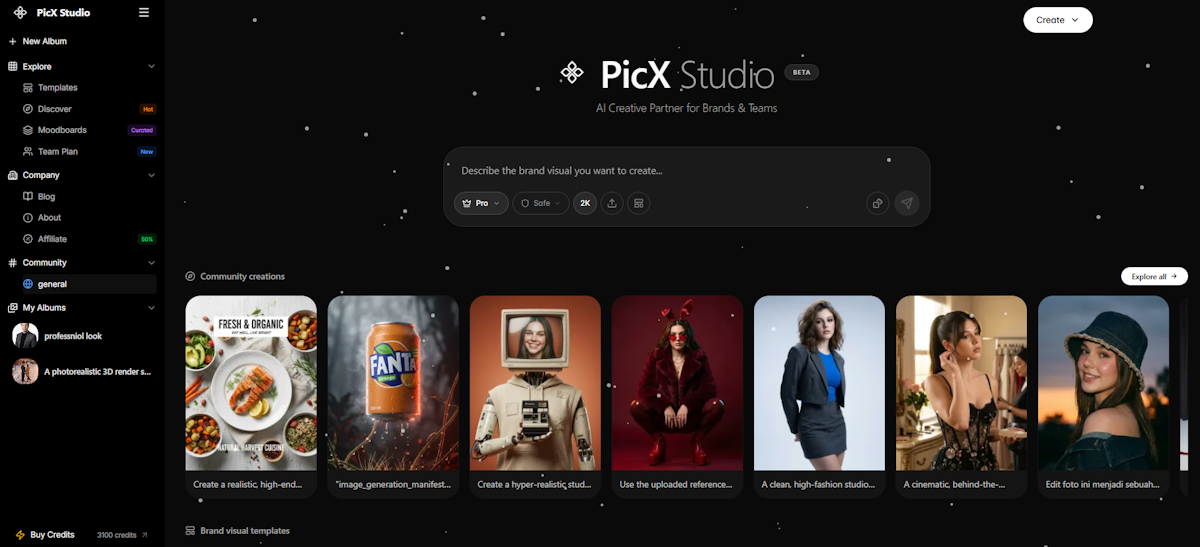Viewport: 1200px width, 547px height.
Task: Click the 50% badge next to Affiliate
Action: (147, 239)
